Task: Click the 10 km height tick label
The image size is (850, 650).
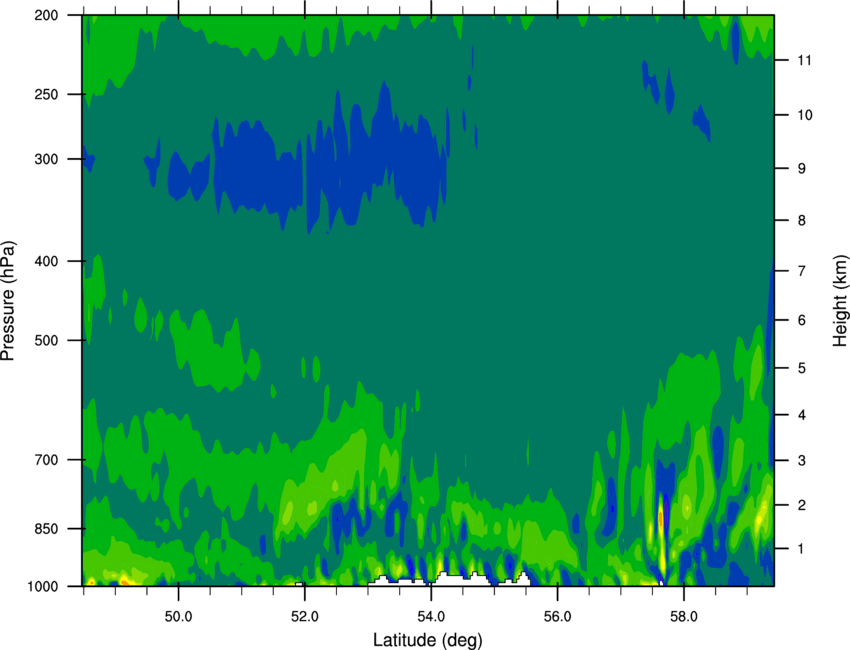Action: [x=804, y=115]
